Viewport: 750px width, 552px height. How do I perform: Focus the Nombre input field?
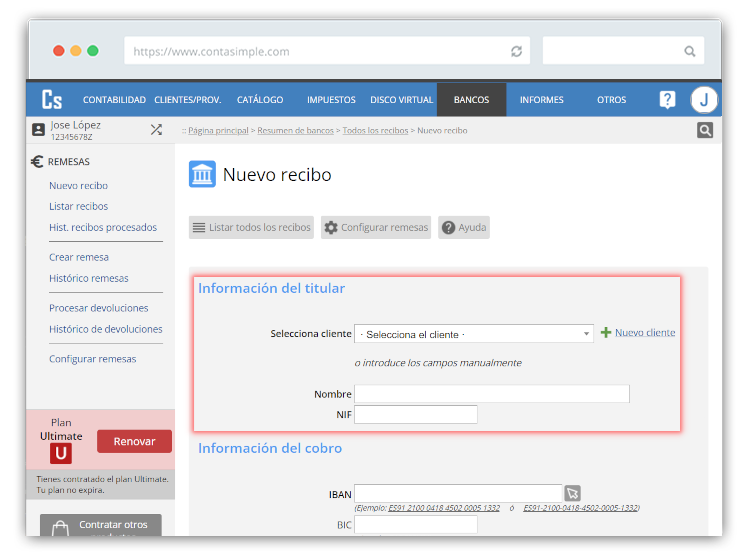(492, 394)
